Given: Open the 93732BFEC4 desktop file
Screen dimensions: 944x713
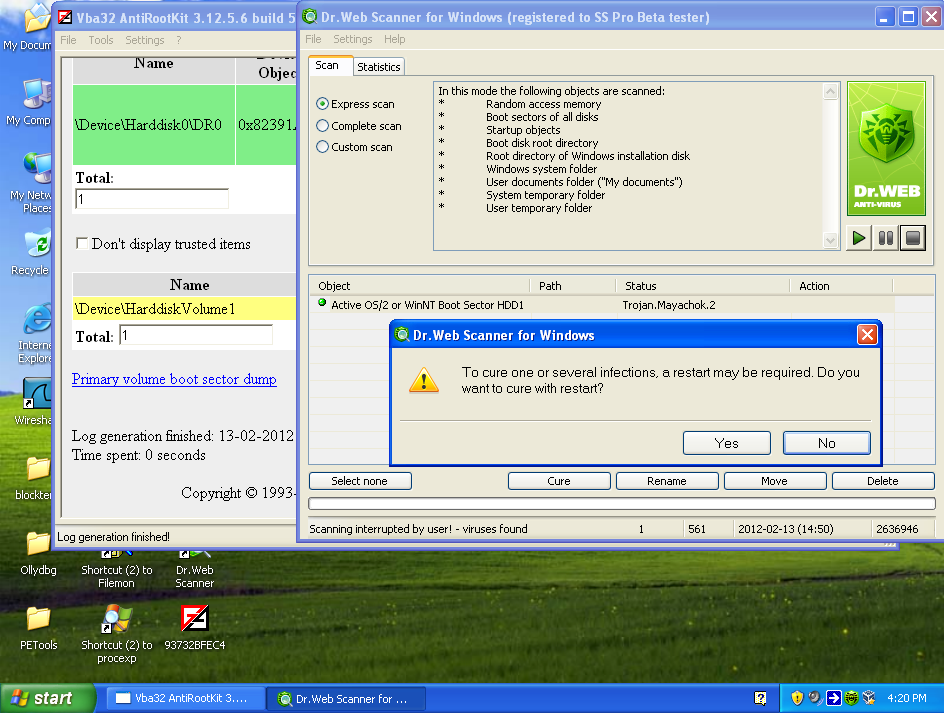Looking at the screenshot, I should click(x=194, y=620).
